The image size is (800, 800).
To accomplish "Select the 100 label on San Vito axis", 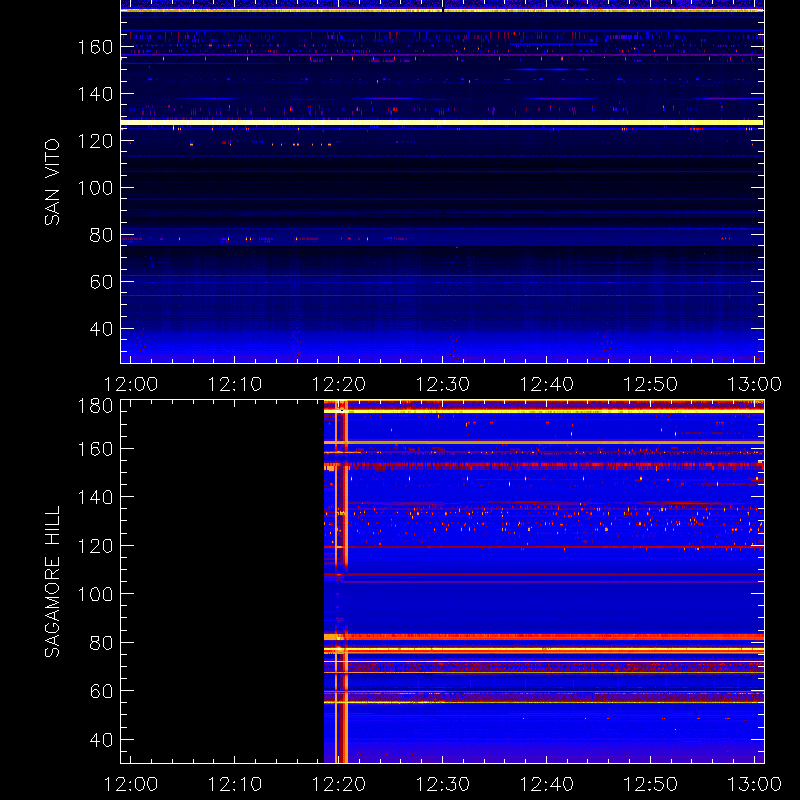I will pyautogui.click(x=95, y=188).
